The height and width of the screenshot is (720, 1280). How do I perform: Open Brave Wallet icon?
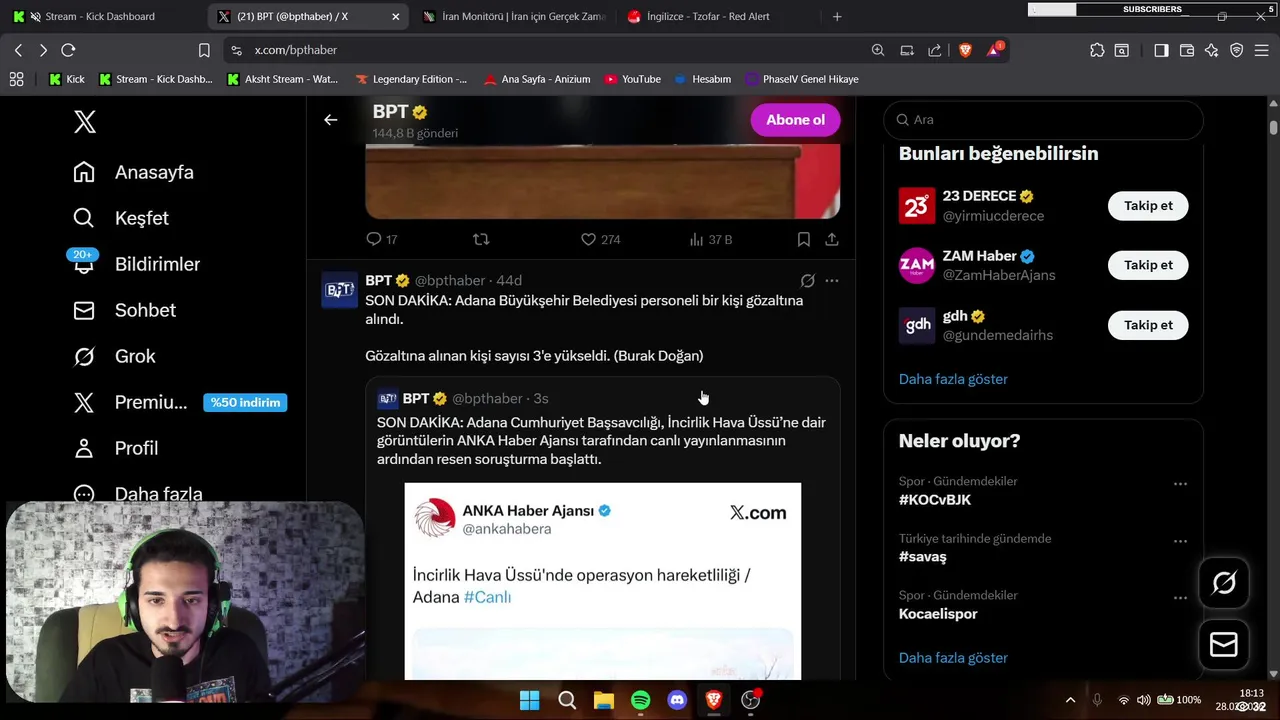pyautogui.click(x=1187, y=50)
